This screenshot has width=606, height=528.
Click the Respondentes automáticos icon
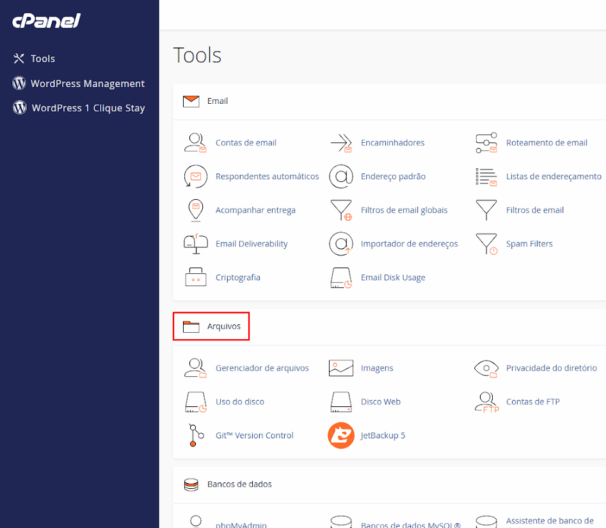195,177
